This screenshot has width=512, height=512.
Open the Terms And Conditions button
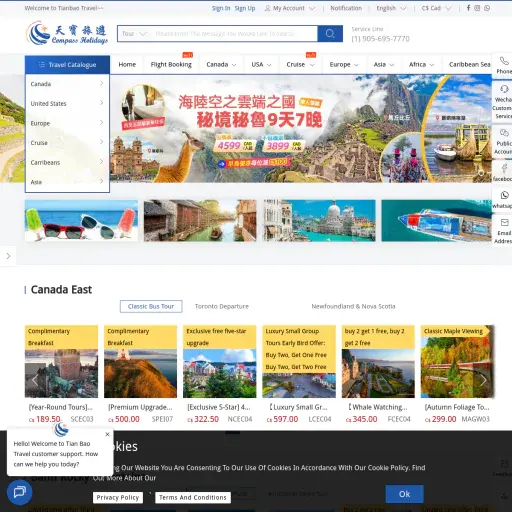point(193,498)
